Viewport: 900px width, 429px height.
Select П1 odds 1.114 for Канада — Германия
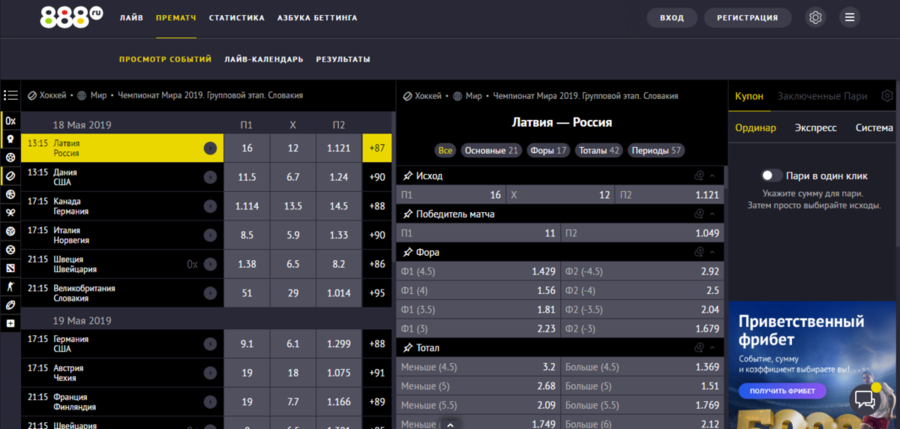(x=247, y=205)
